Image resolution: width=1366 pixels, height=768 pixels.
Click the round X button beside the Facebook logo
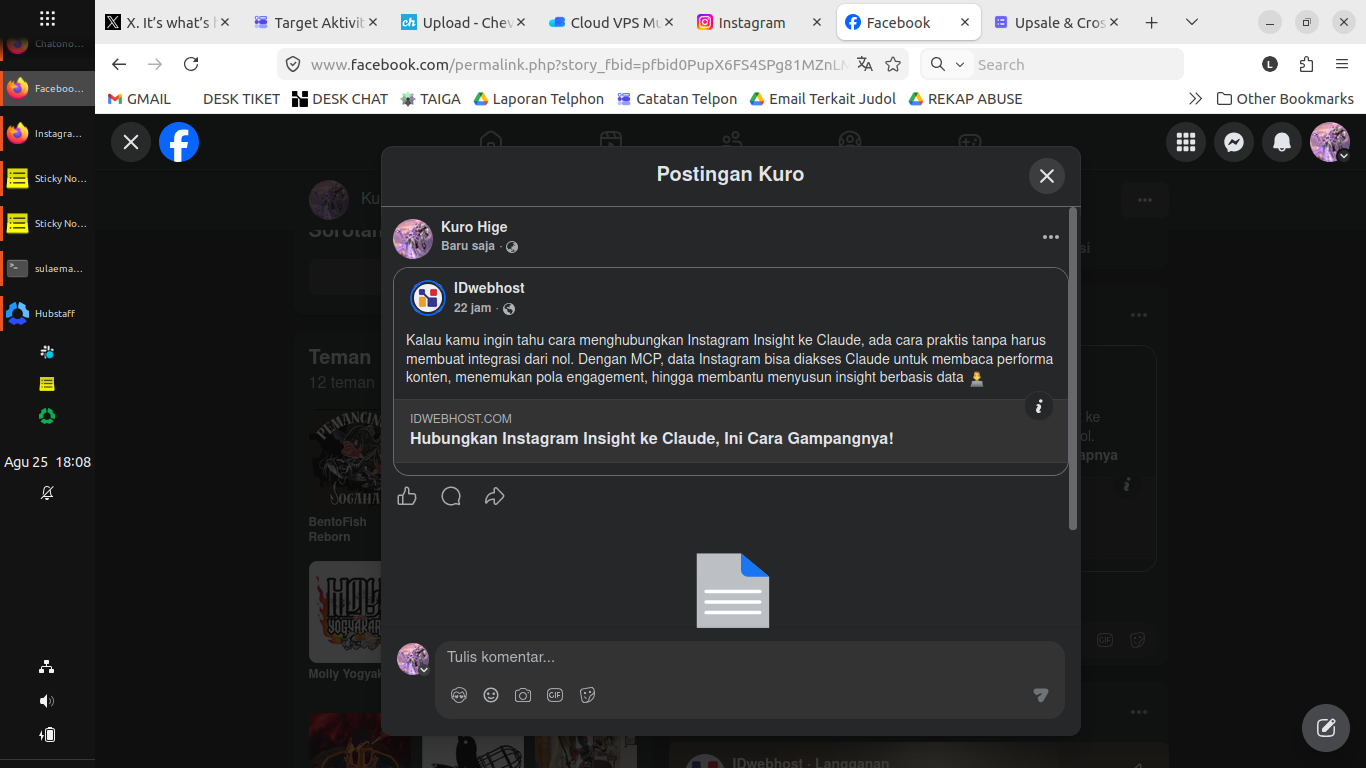131,142
